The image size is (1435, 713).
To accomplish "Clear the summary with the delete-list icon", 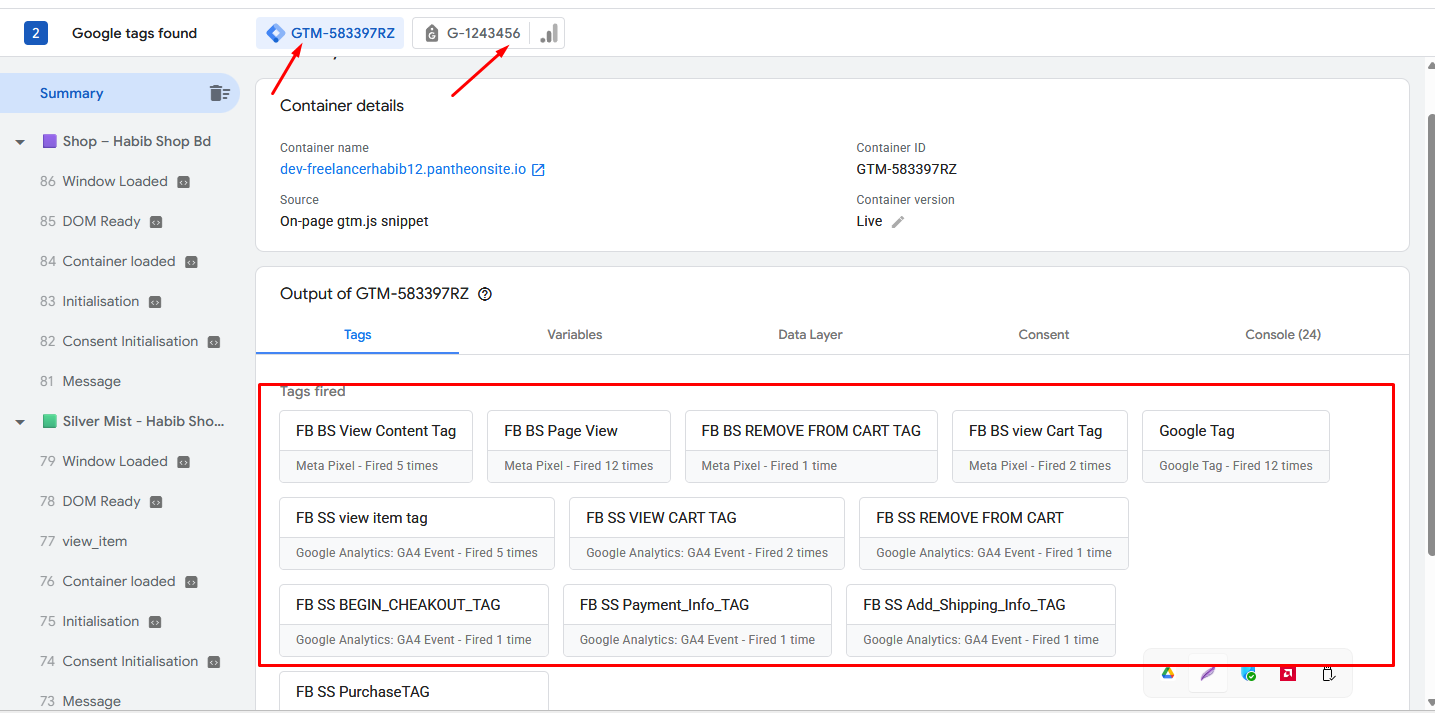I will pyautogui.click(x=219, y=93).
